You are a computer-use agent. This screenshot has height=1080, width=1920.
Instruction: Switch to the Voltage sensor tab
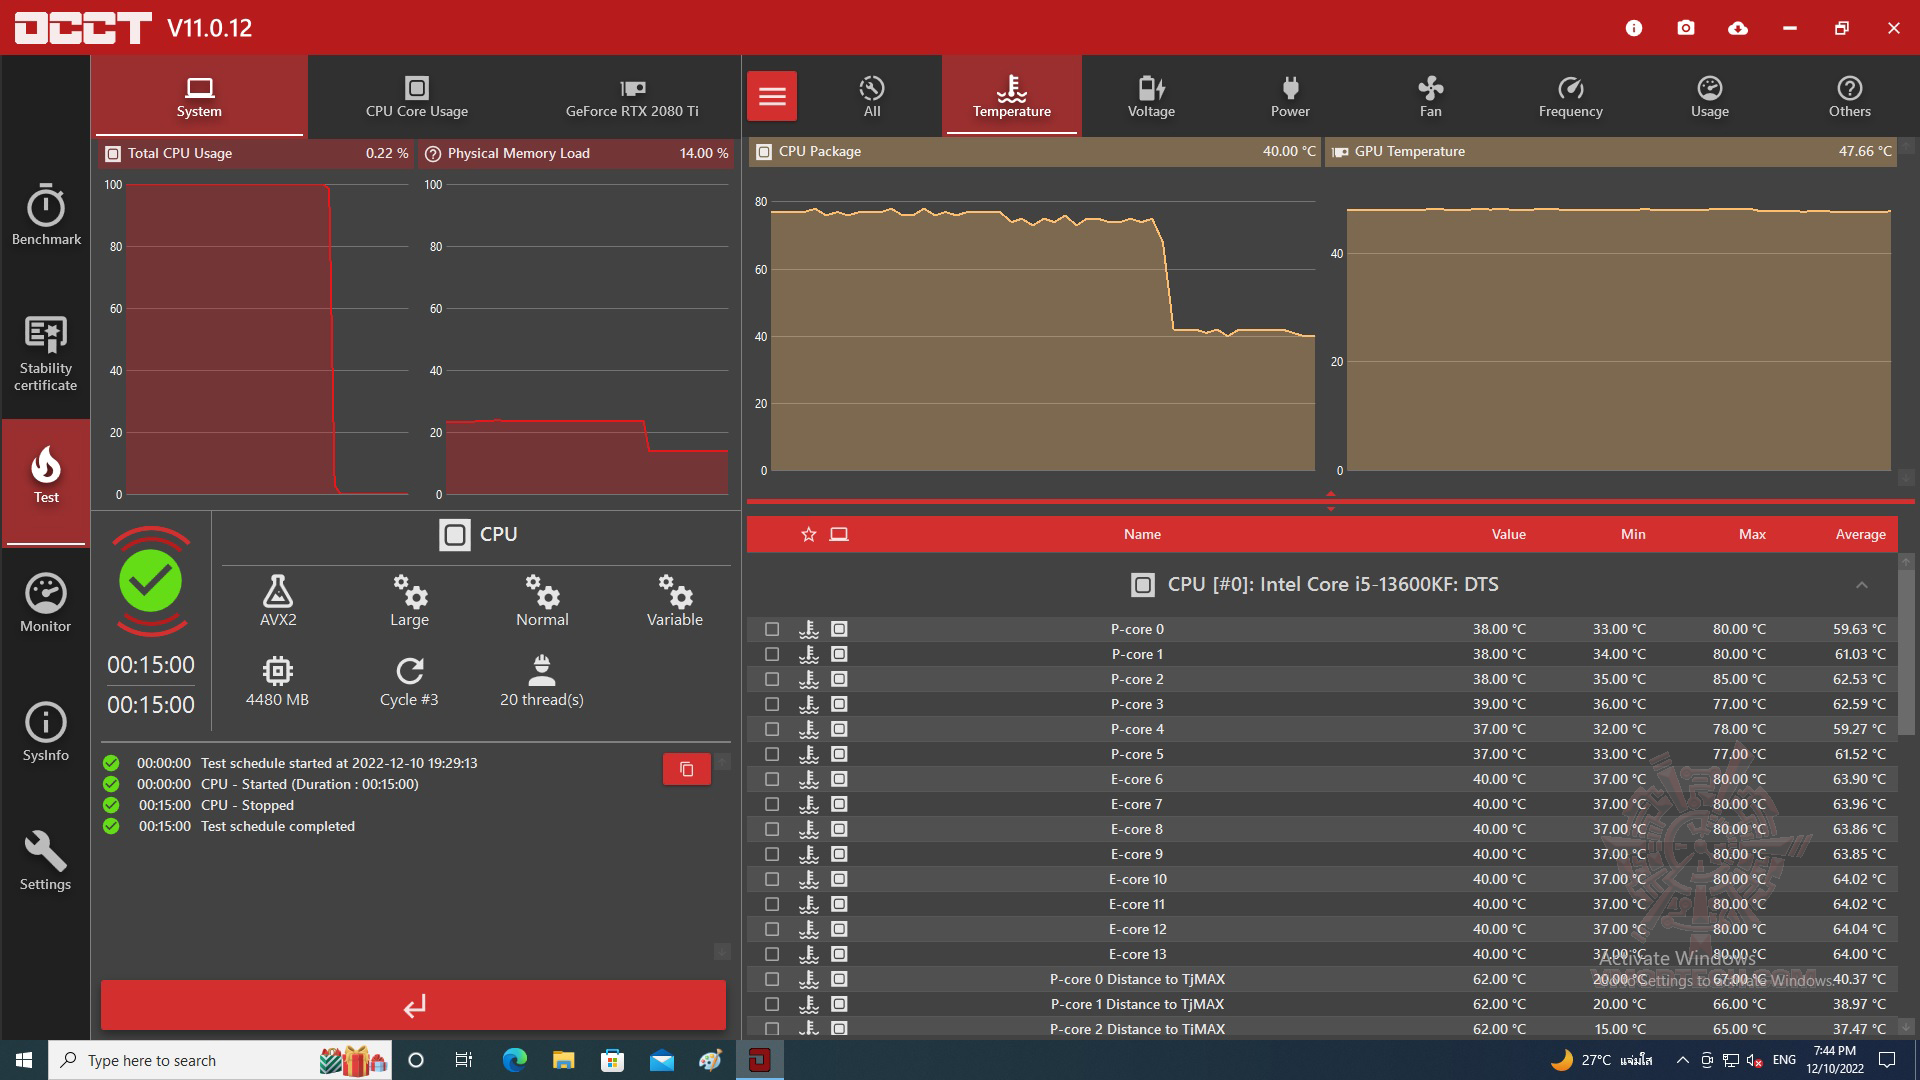click(x=1151, y=96)
